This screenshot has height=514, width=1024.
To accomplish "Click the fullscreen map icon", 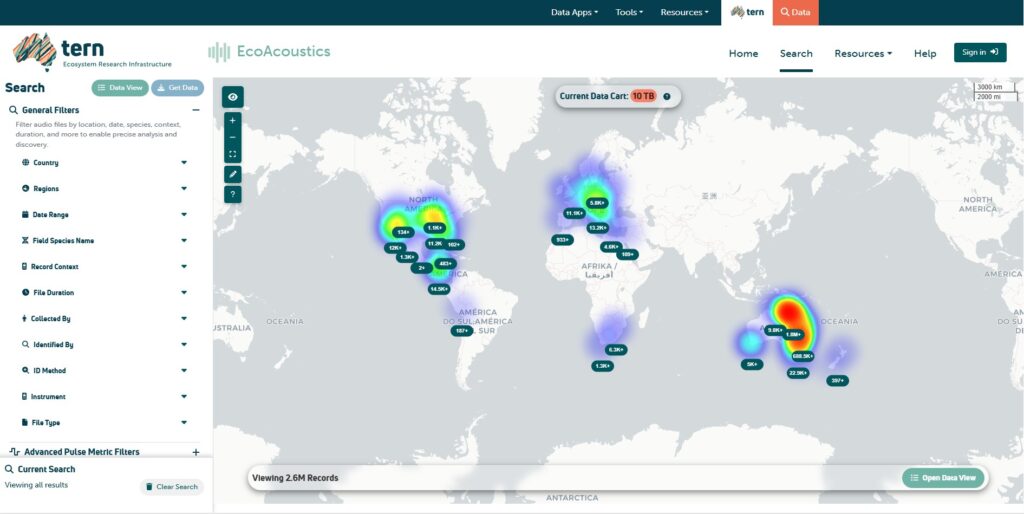I will [x=232, y=154].
